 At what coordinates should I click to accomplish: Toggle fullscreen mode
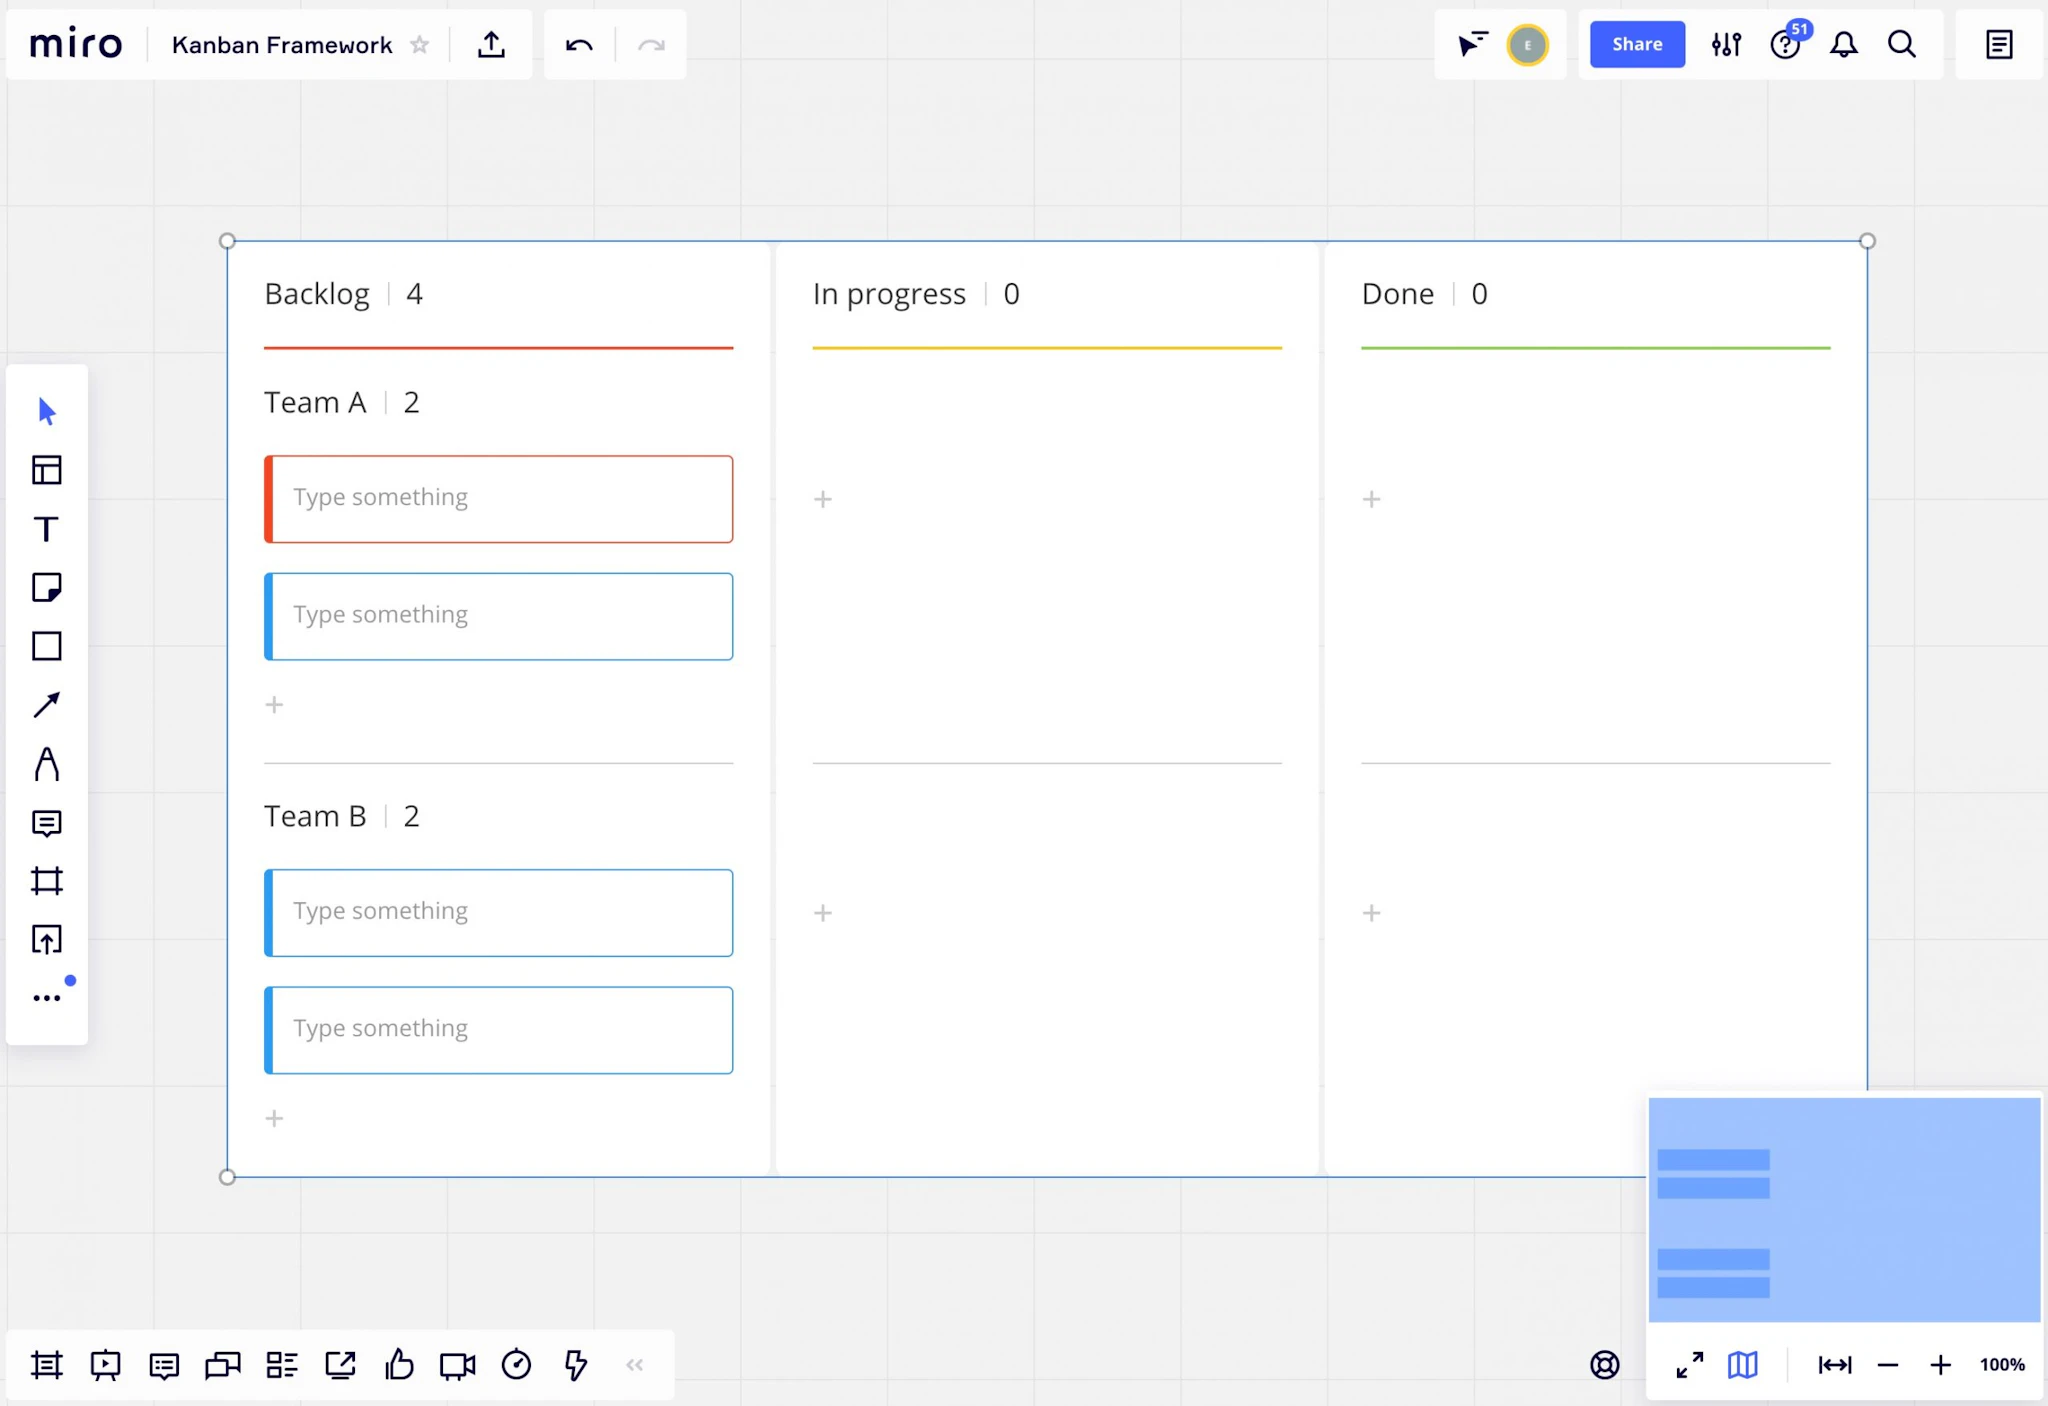click(x=1689, y=1365)
